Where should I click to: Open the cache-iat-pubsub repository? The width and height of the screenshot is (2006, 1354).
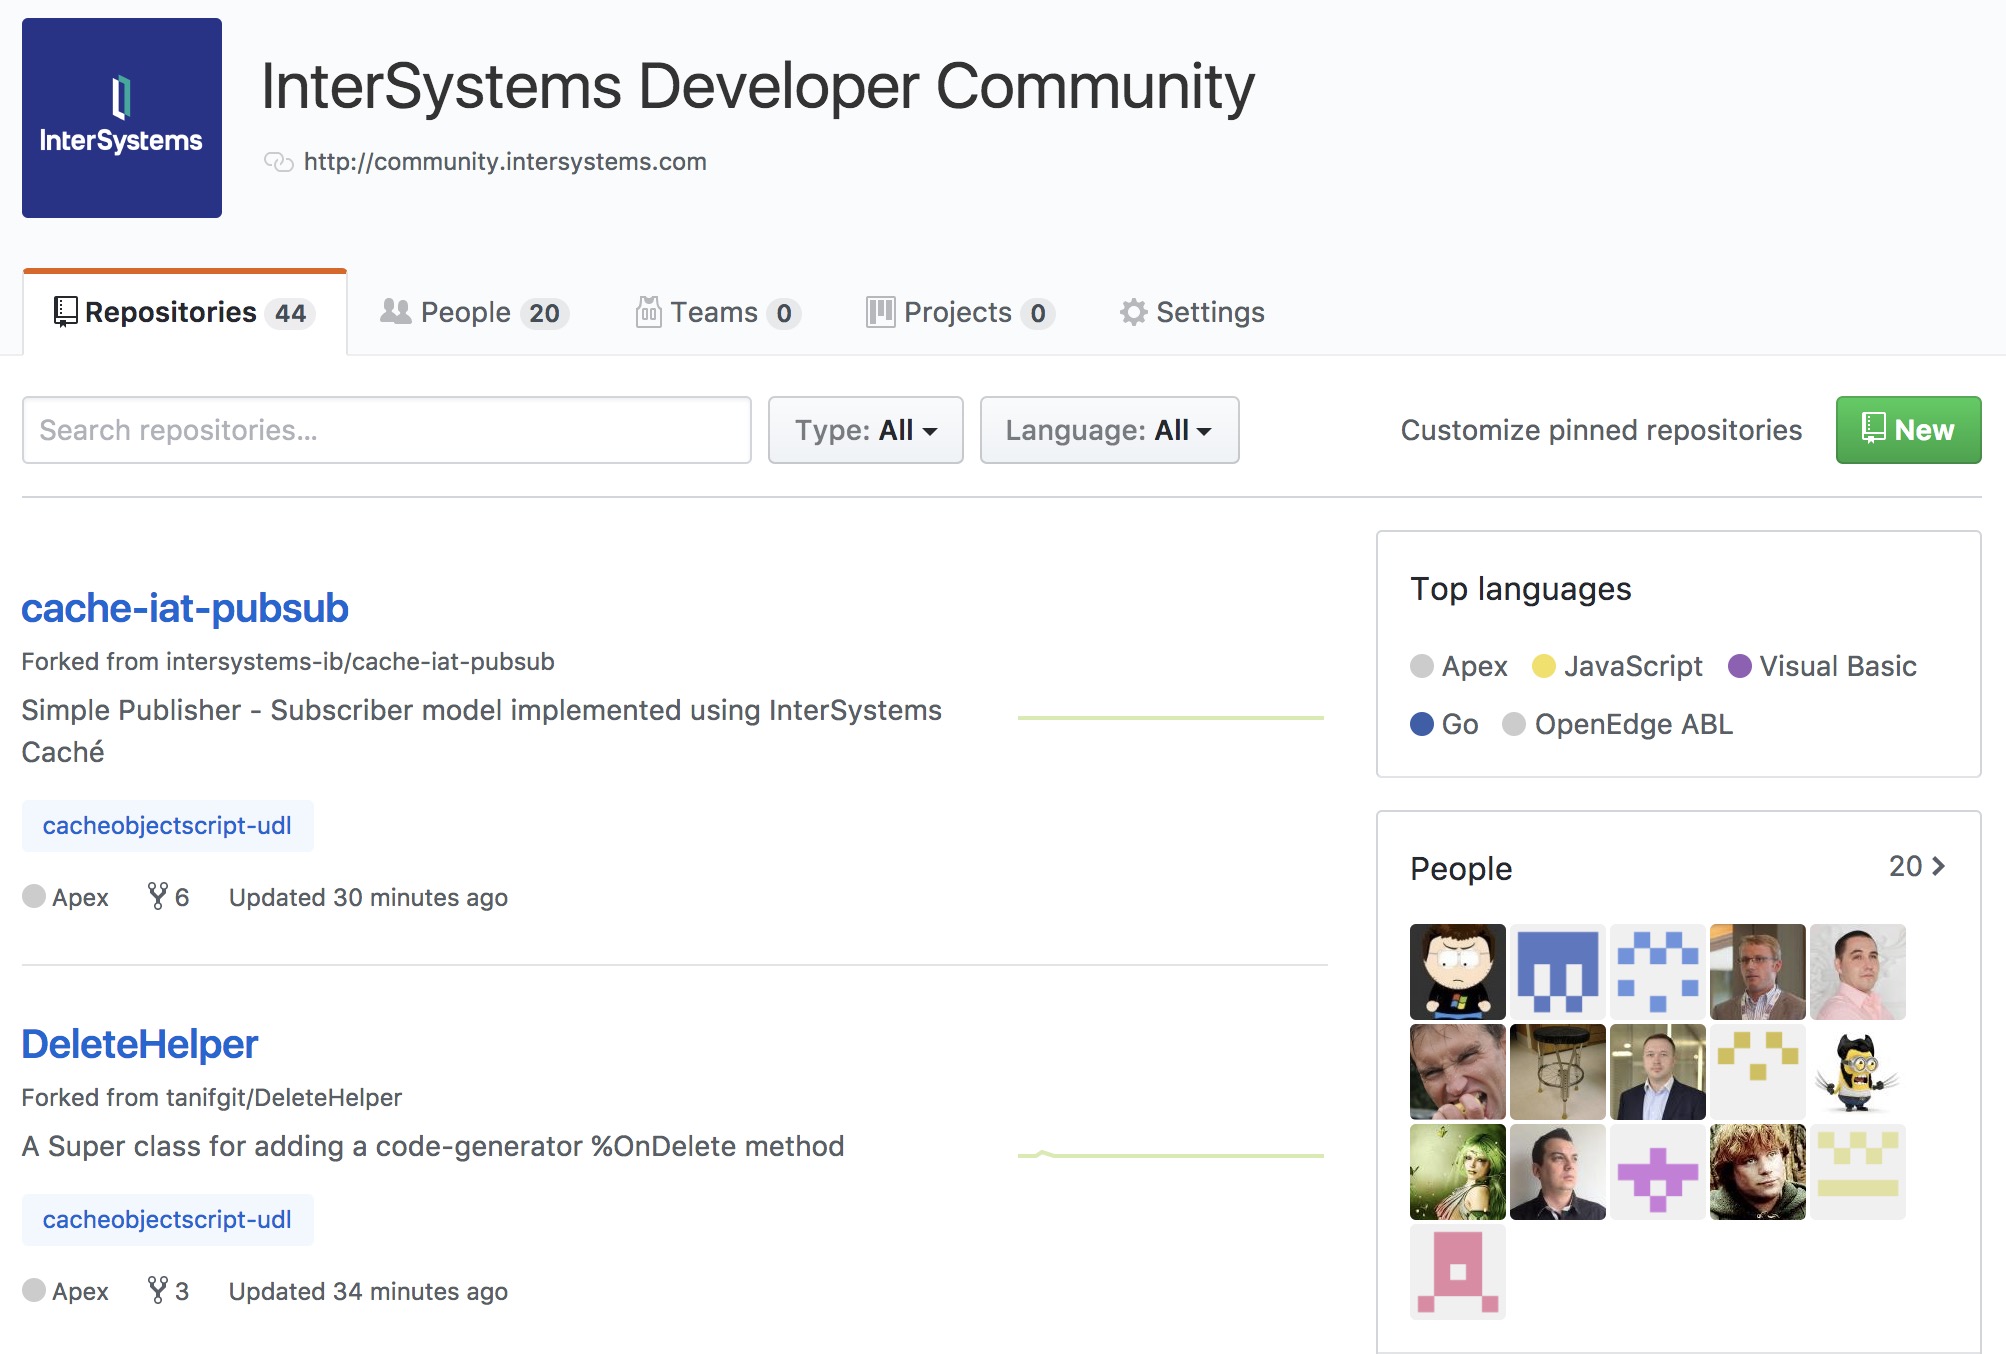tap(185, 608)
